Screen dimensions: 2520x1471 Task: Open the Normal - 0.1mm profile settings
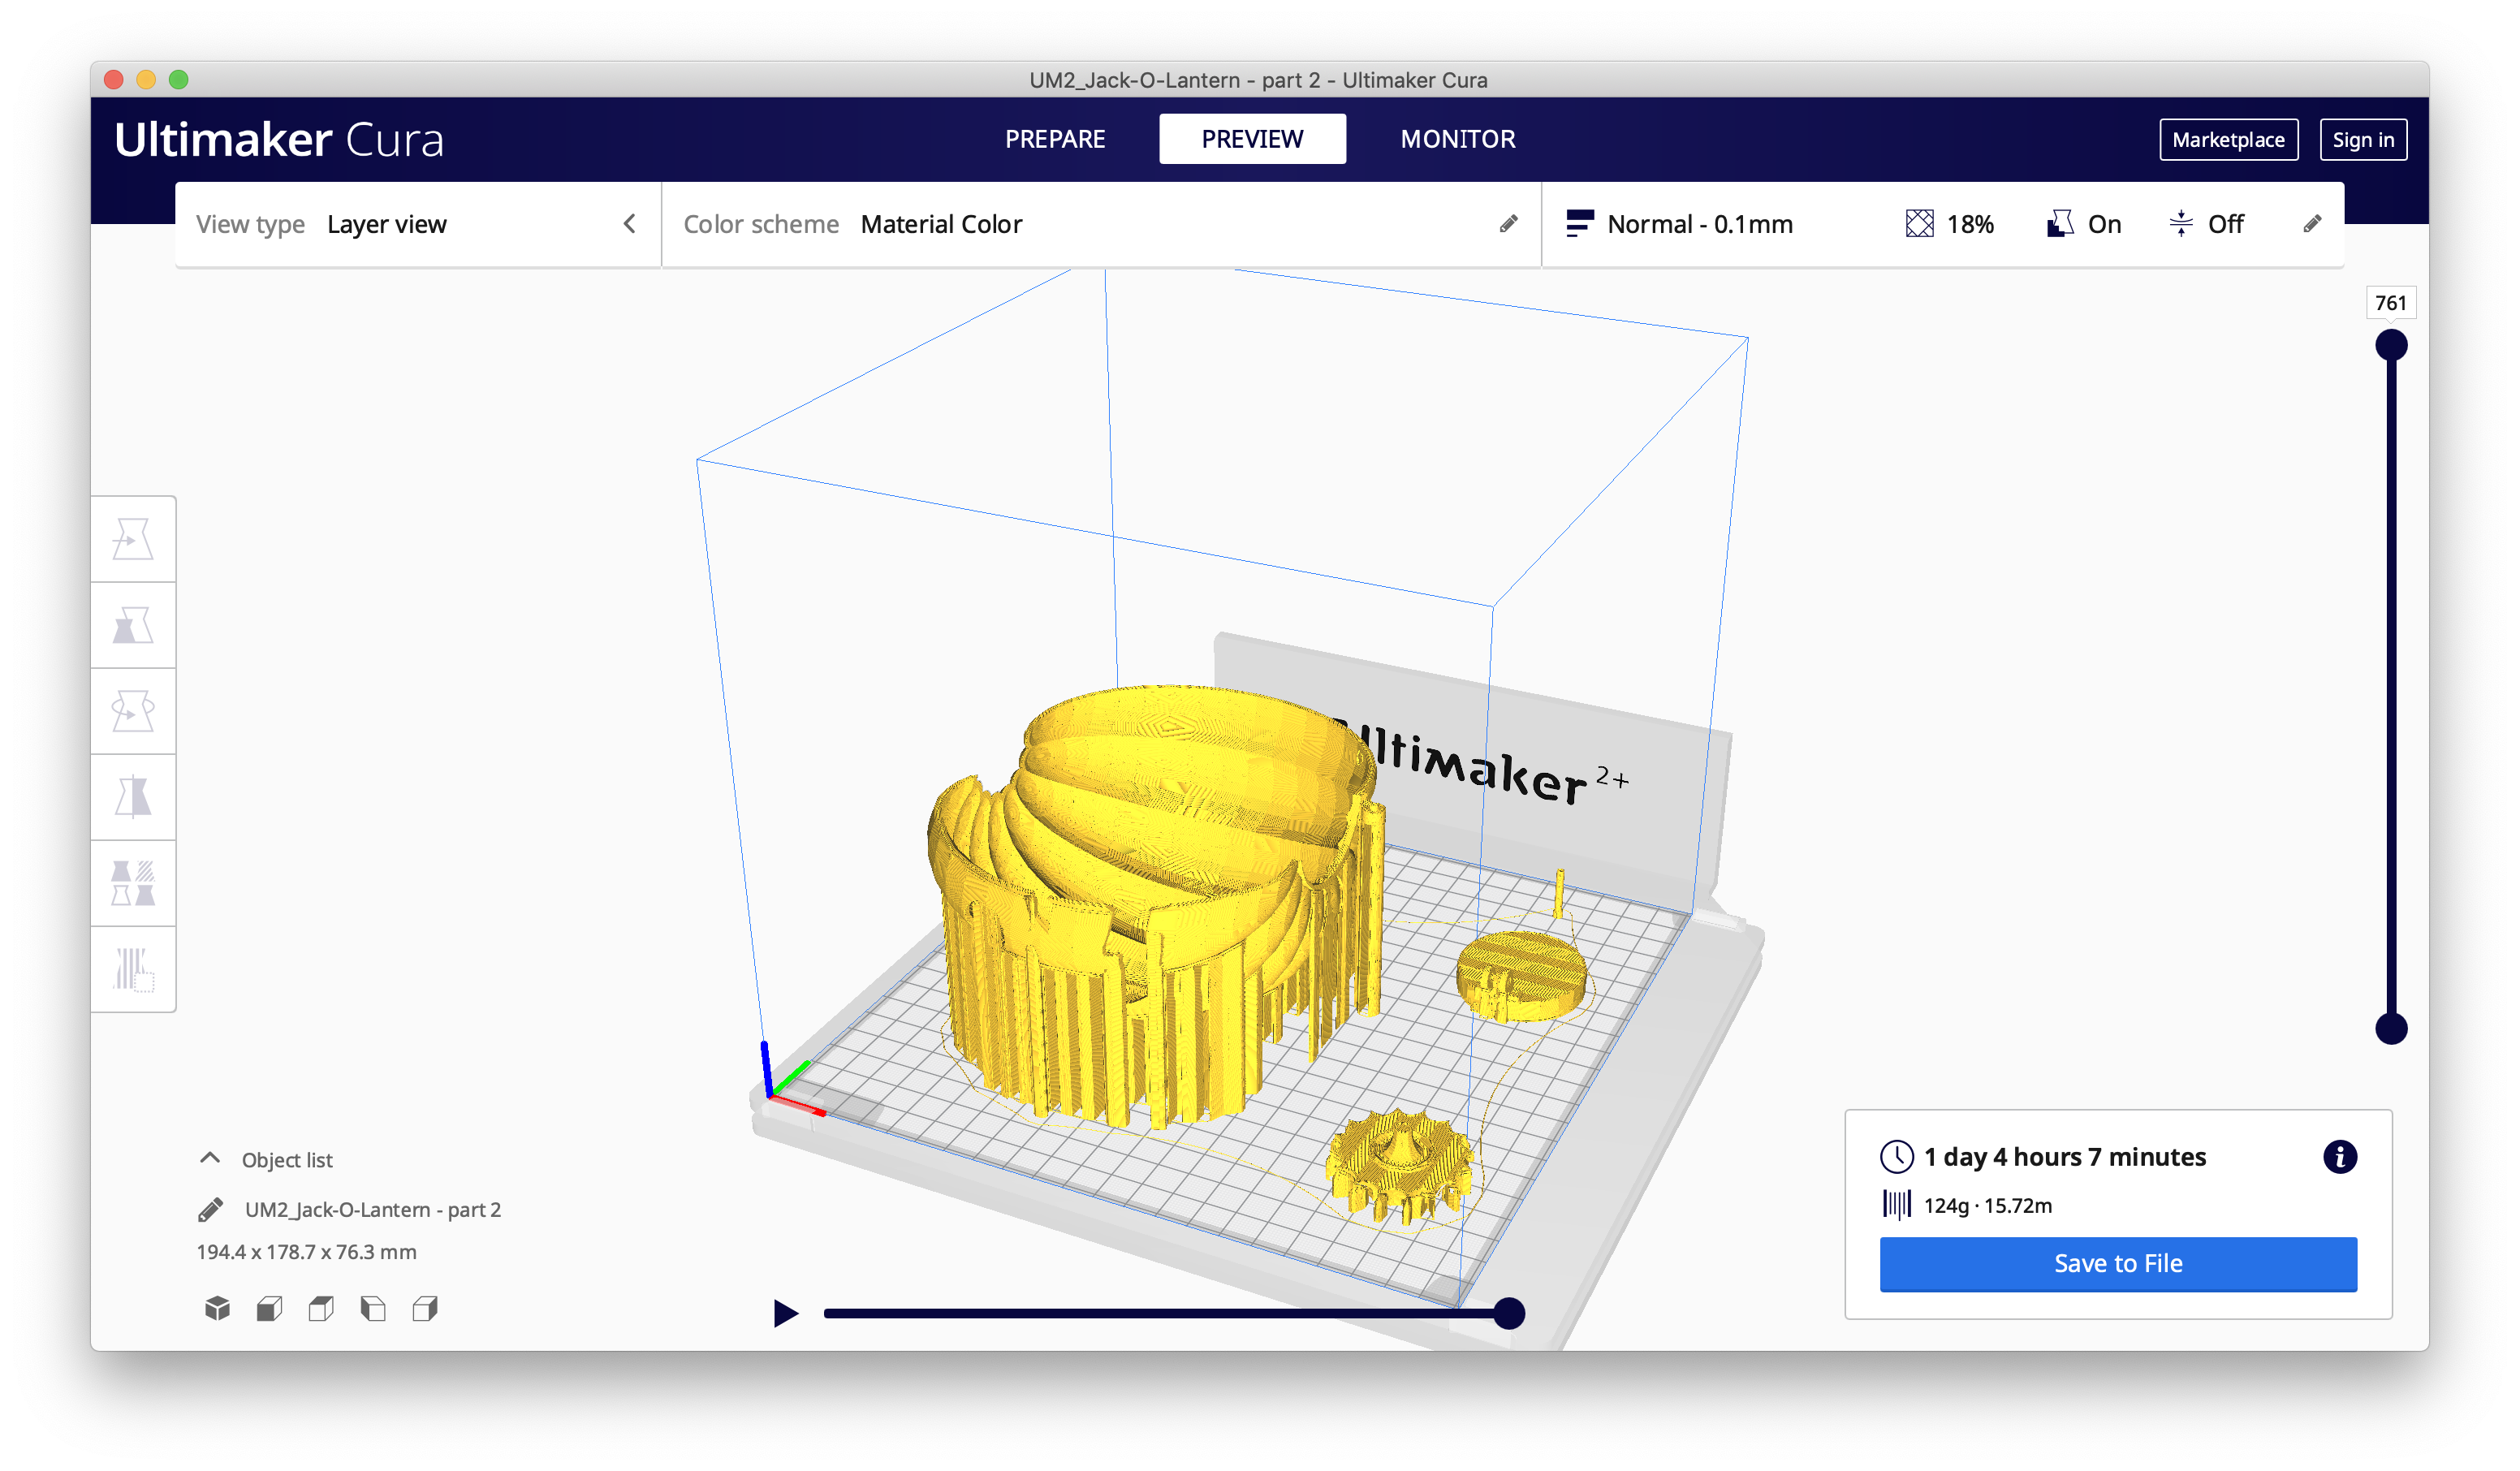tap(1942, 224)
